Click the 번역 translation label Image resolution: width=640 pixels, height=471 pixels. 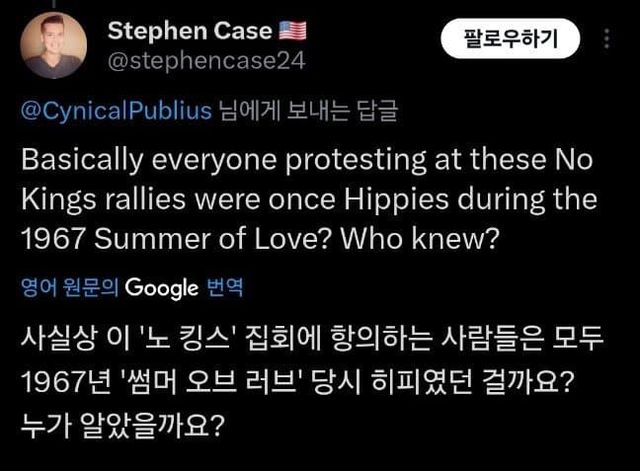(x=224, y=288)
